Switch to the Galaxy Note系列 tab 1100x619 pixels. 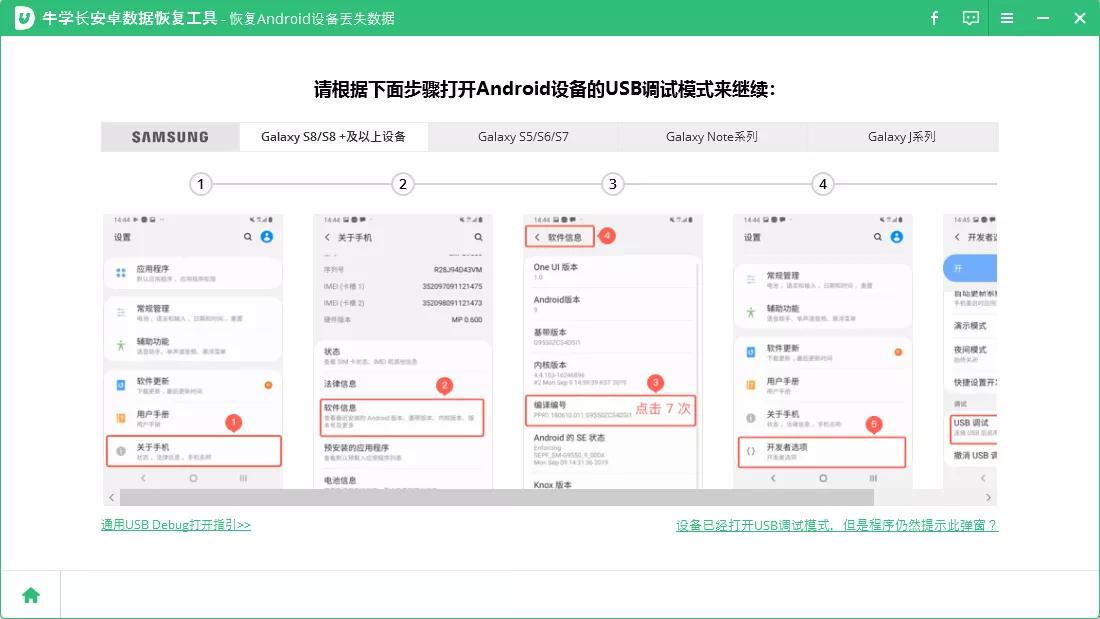tap(712, 136)
